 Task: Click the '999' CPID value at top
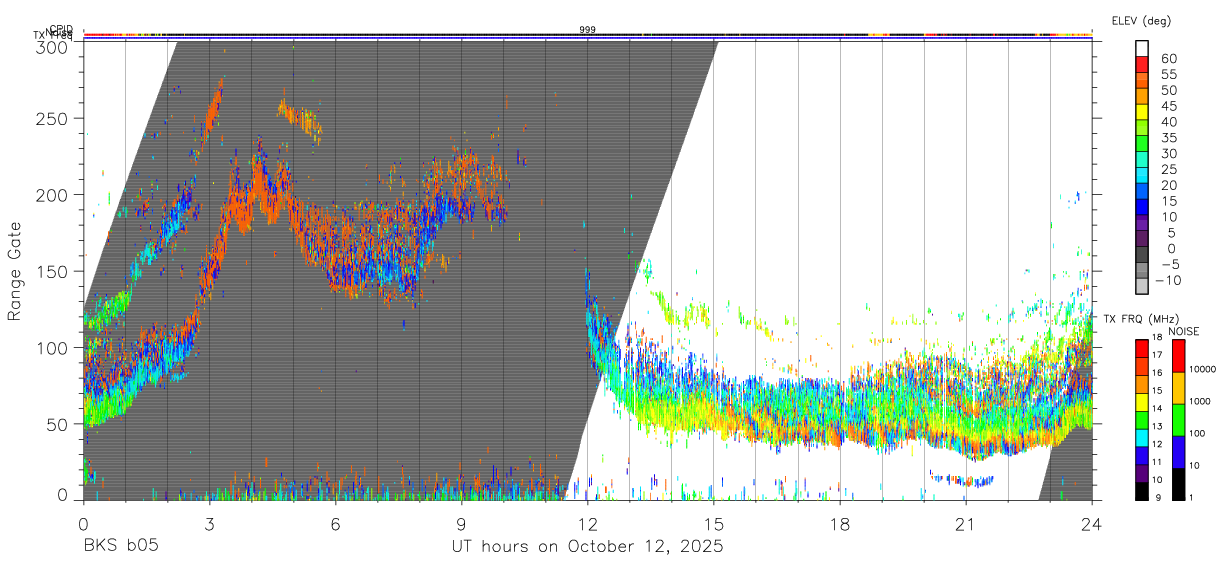coord(588,30)
